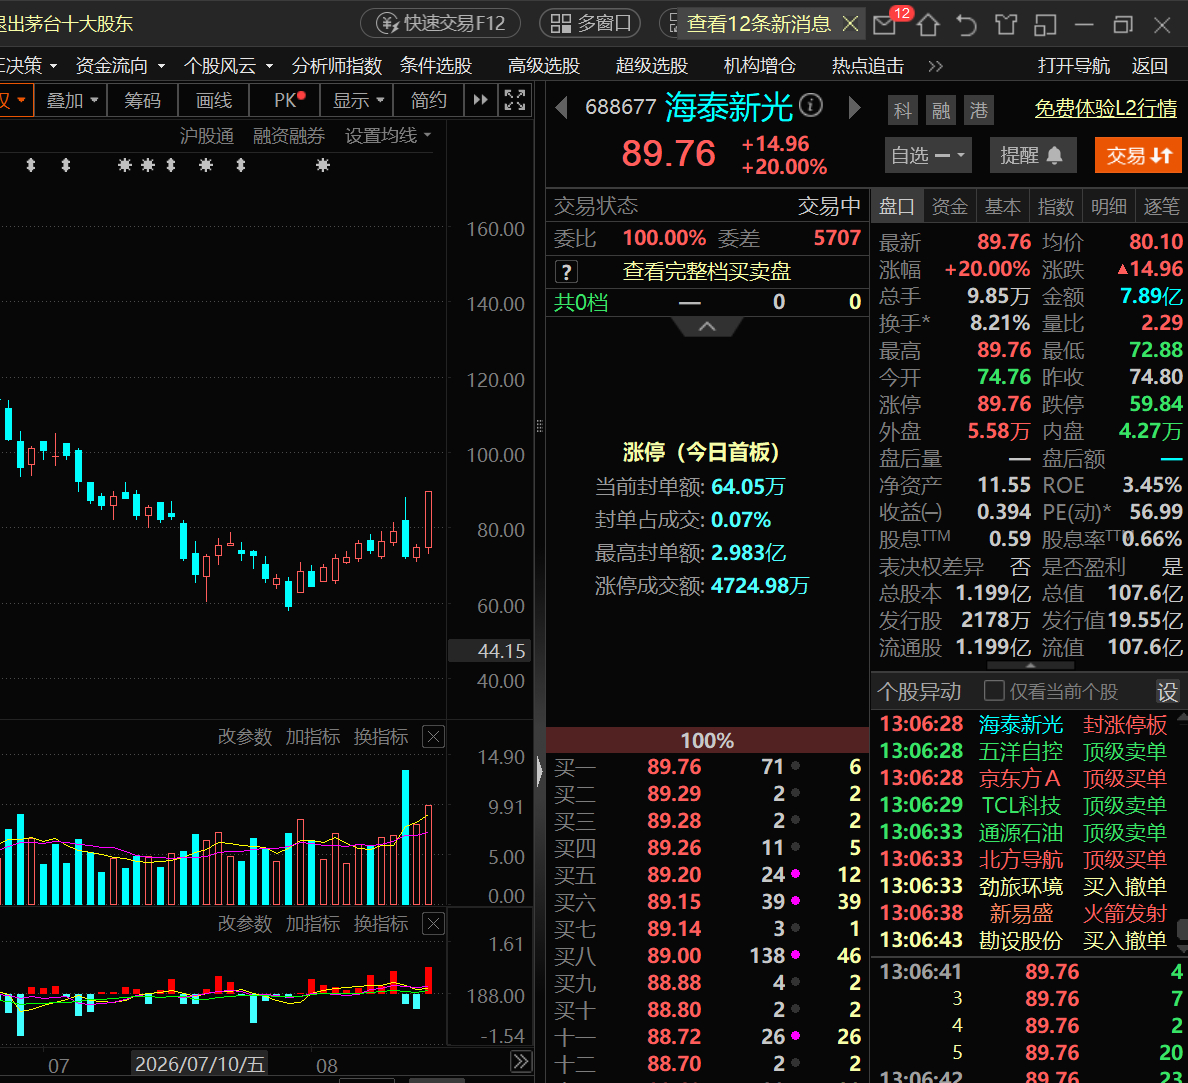Open info icon beside 海泰新光
The width and height of the screenshot is (1188, 1083).
(811, 105)
